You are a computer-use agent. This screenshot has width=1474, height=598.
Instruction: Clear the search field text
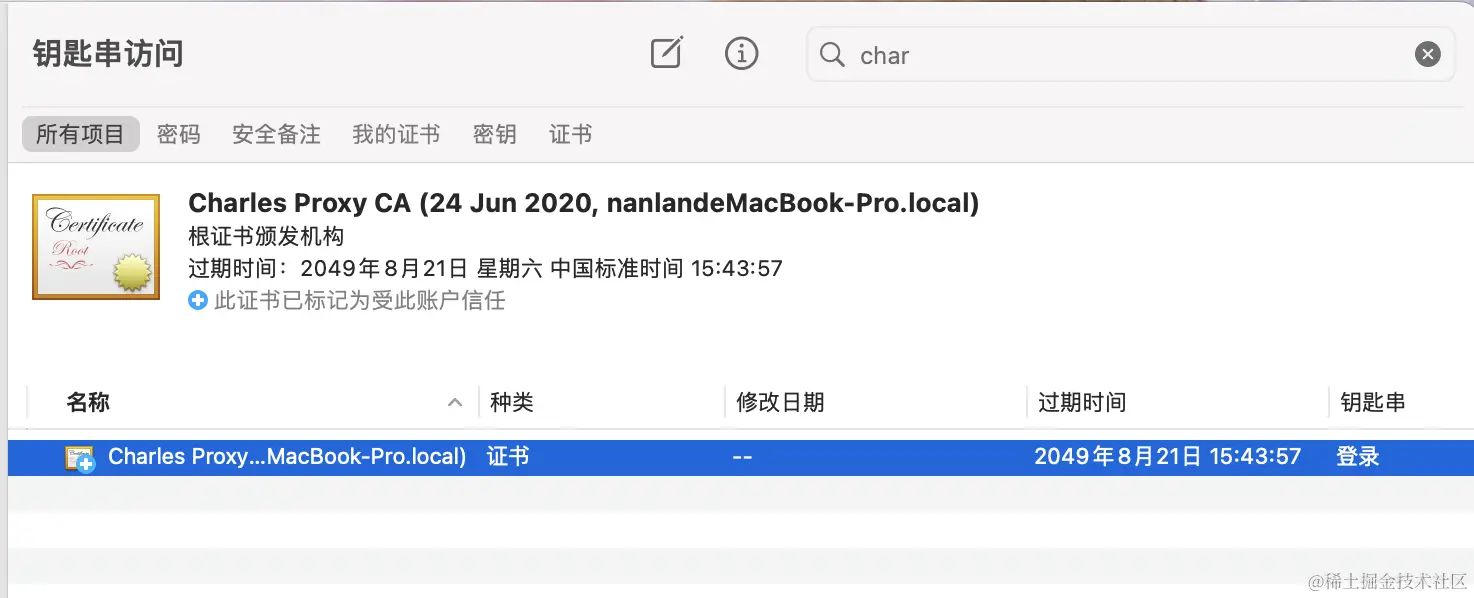click(1428, 55)
